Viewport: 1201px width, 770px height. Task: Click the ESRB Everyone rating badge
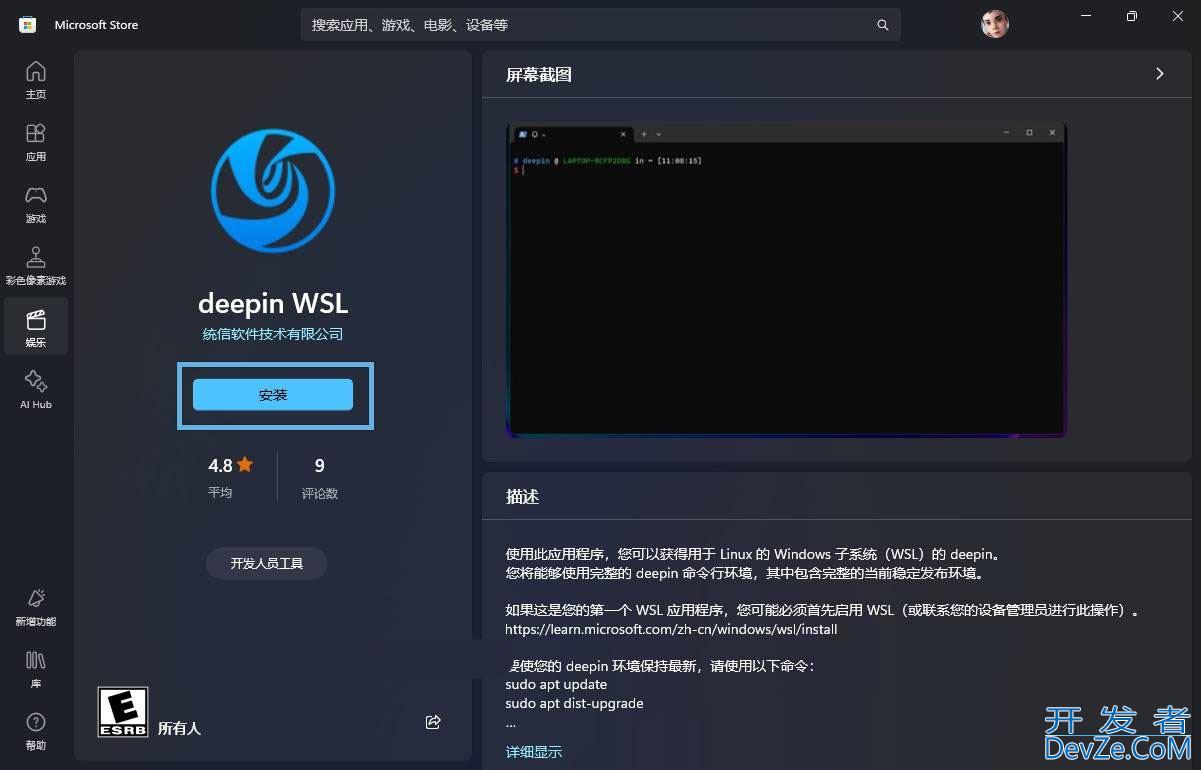[x=123, y=712]
